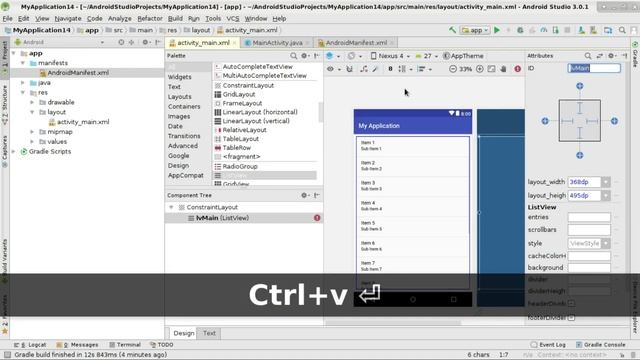The width and height of the screenshot is (640, 360).
Task: Switch to MainActivity.java tab
Action: [277, 42]
